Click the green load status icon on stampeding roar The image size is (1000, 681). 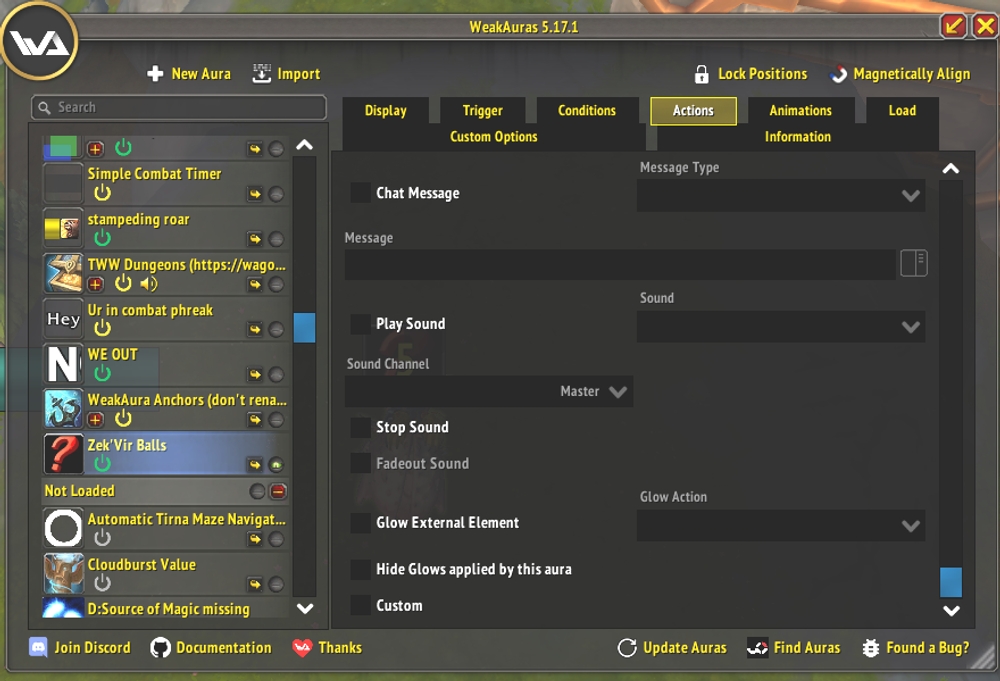[x=102, y=238]
